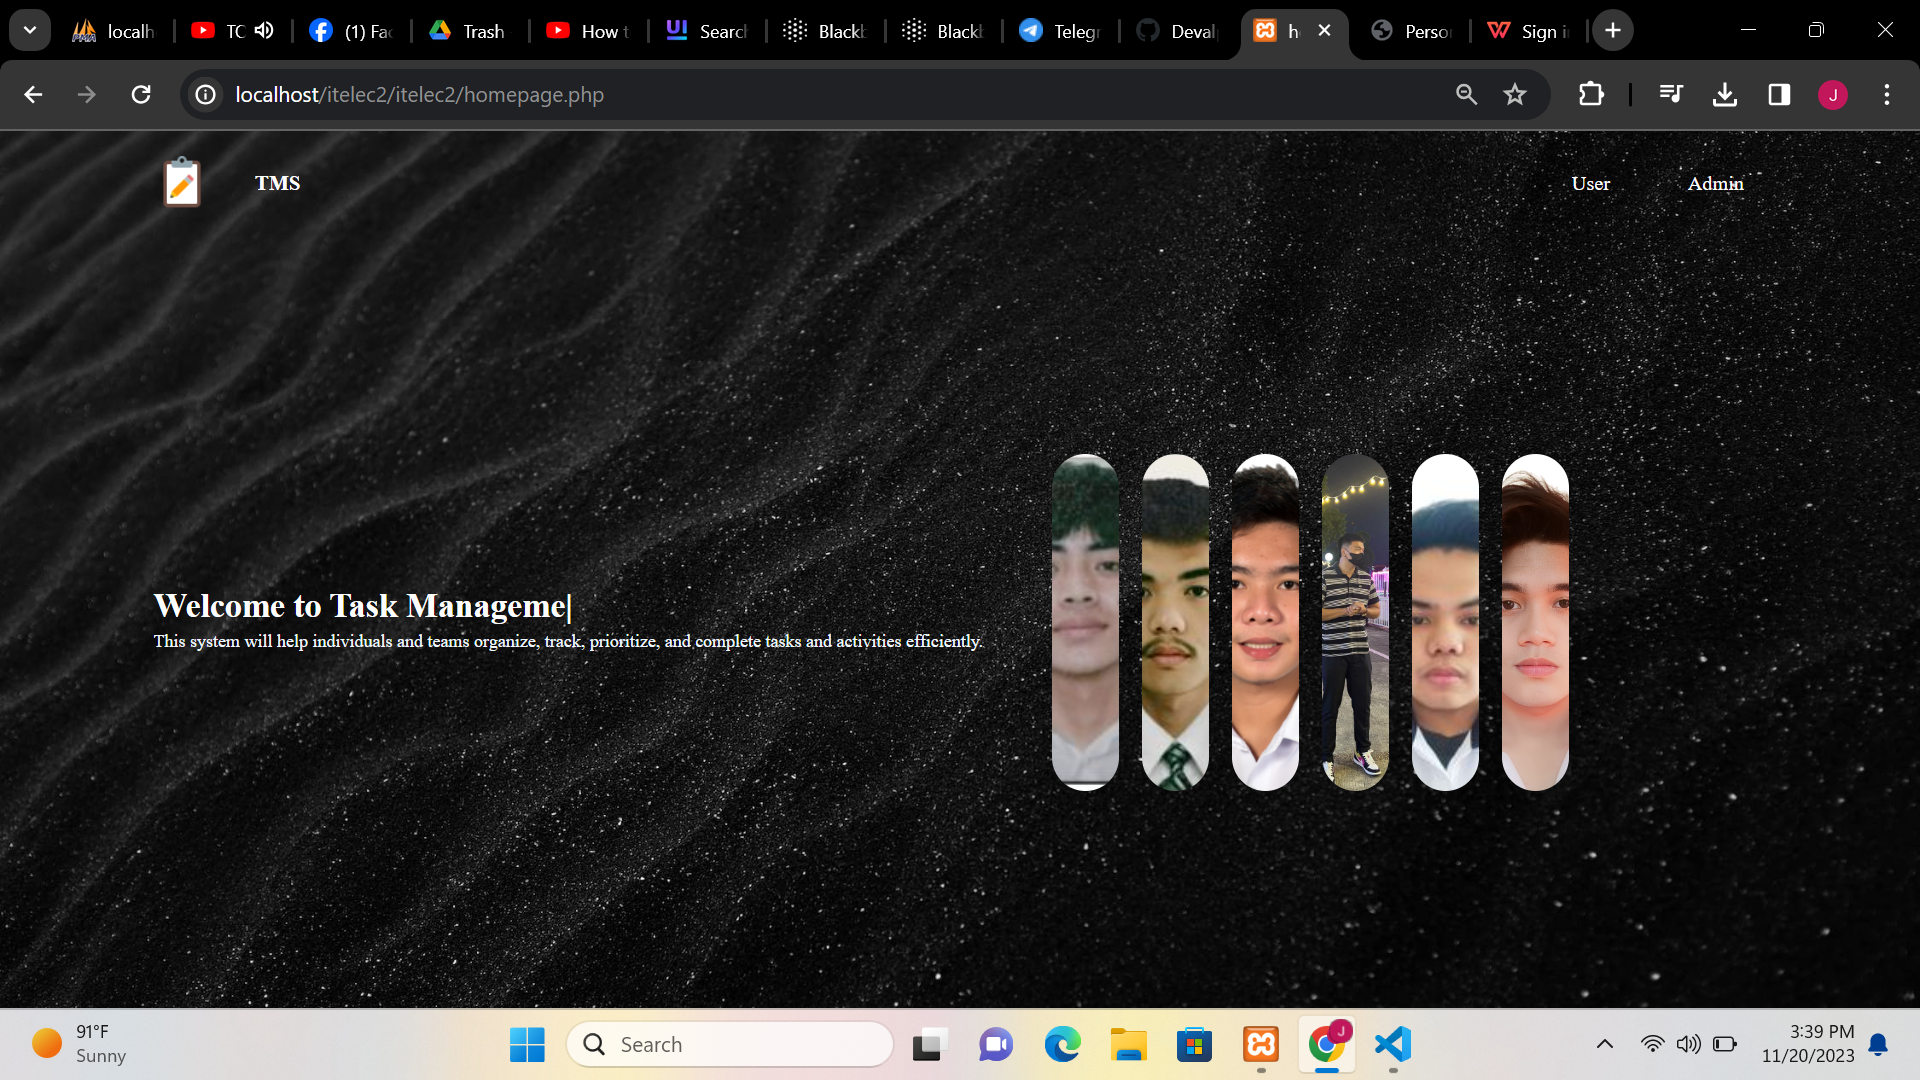The width and height of the screenshot is (1920, 1080).
Task: Click the zoom magnifier icon in address bar
Action: (1466, 95)
